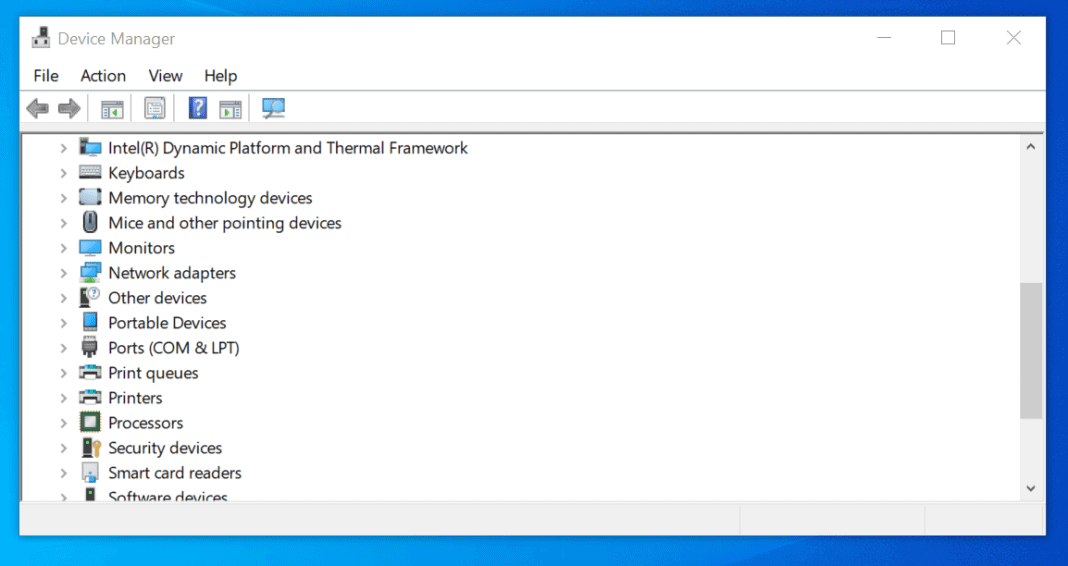1068x566 pixels.
Task: Click the Back arrow toolbar icon
Action: click(37, 108)
